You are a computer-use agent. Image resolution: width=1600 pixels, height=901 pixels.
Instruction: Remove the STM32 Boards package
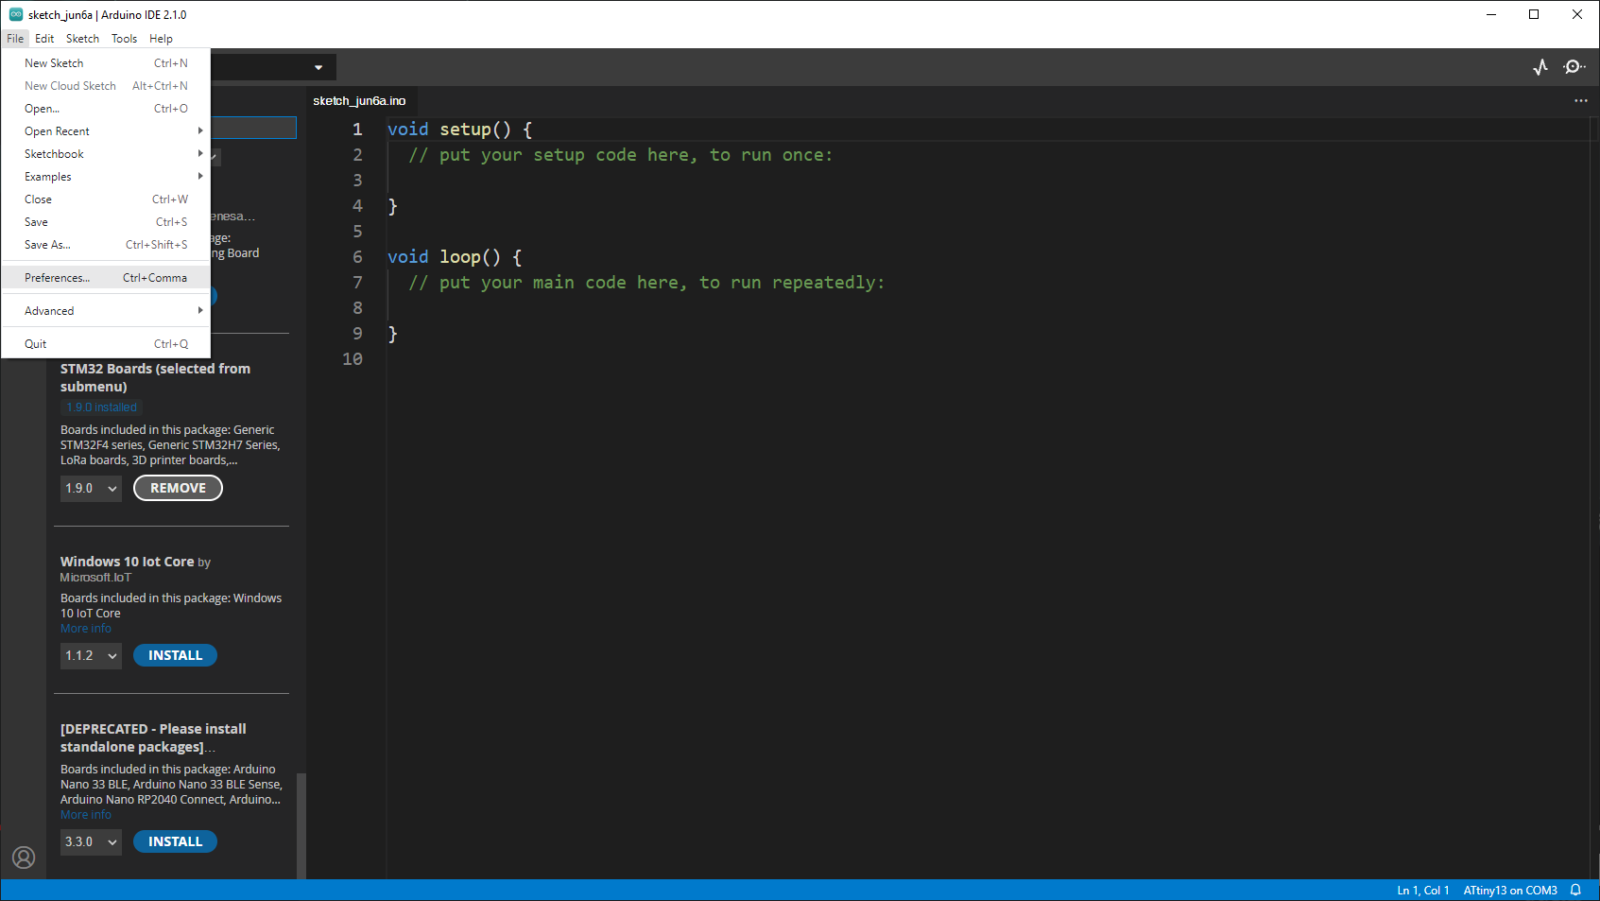coord(177,488)
